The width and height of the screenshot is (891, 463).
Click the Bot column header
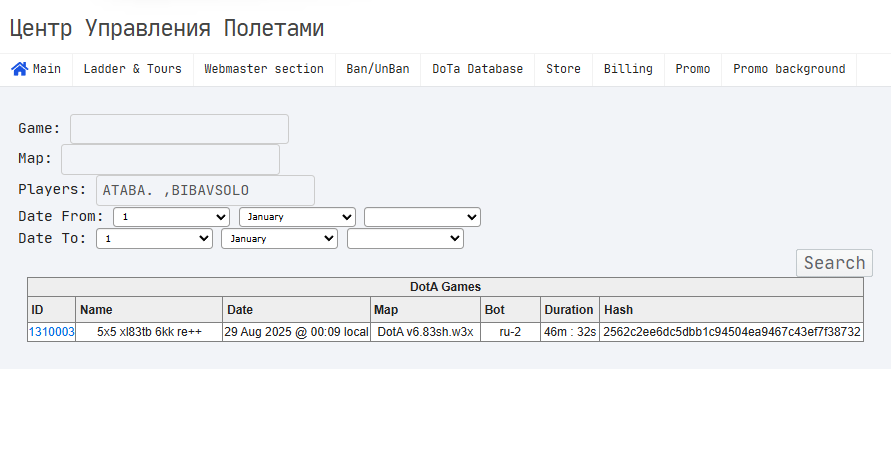pyautogui.click(x=510, y=310)
